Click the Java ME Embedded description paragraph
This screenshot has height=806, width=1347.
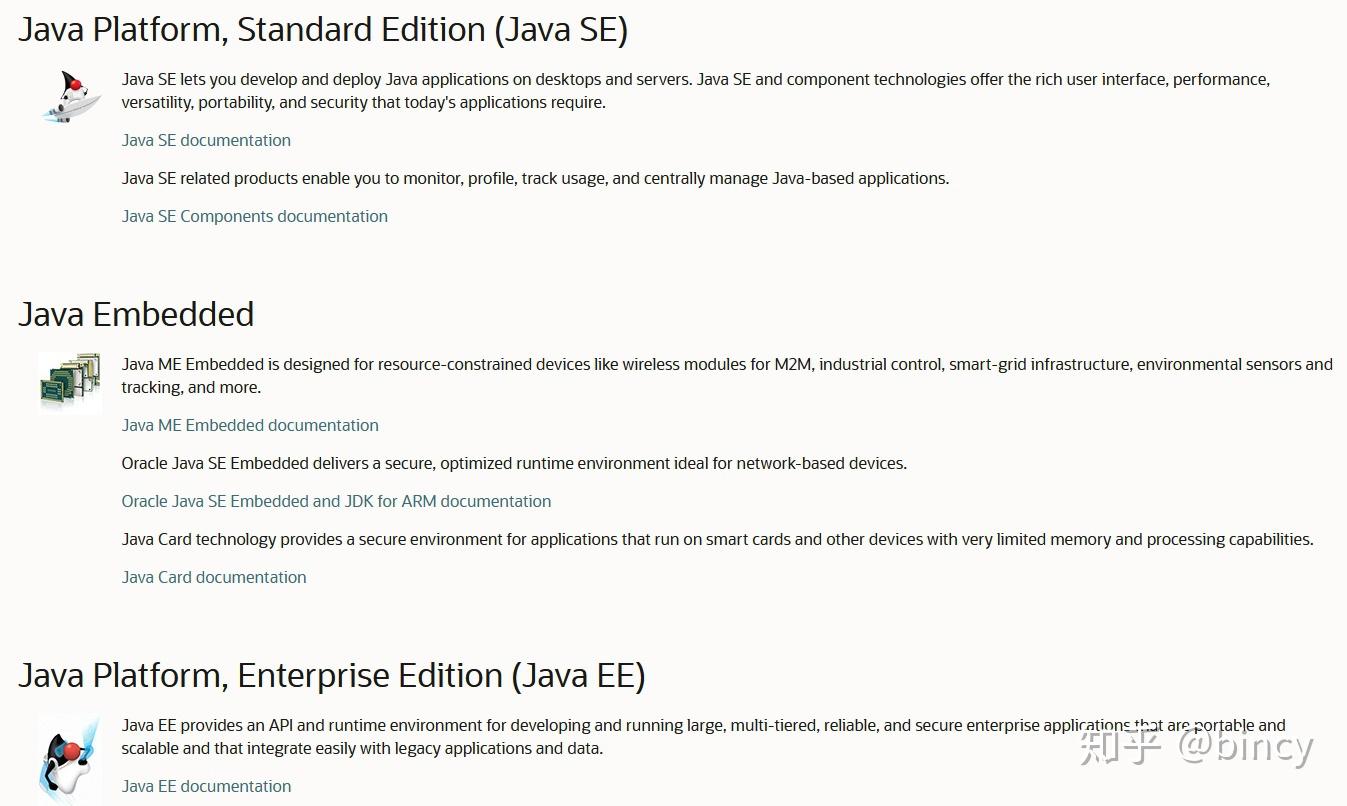coord(726,375)
